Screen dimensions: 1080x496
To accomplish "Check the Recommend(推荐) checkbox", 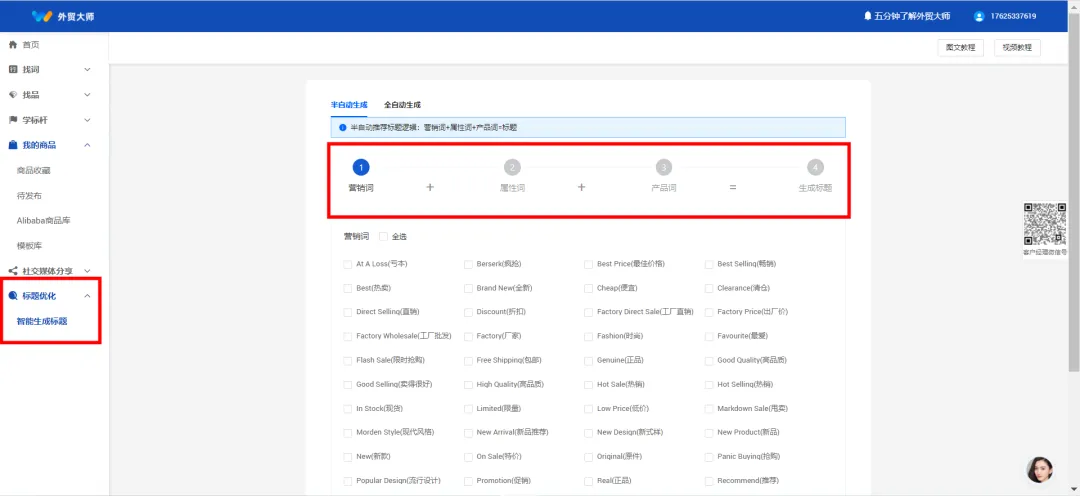I will click(x=709, y=481).
